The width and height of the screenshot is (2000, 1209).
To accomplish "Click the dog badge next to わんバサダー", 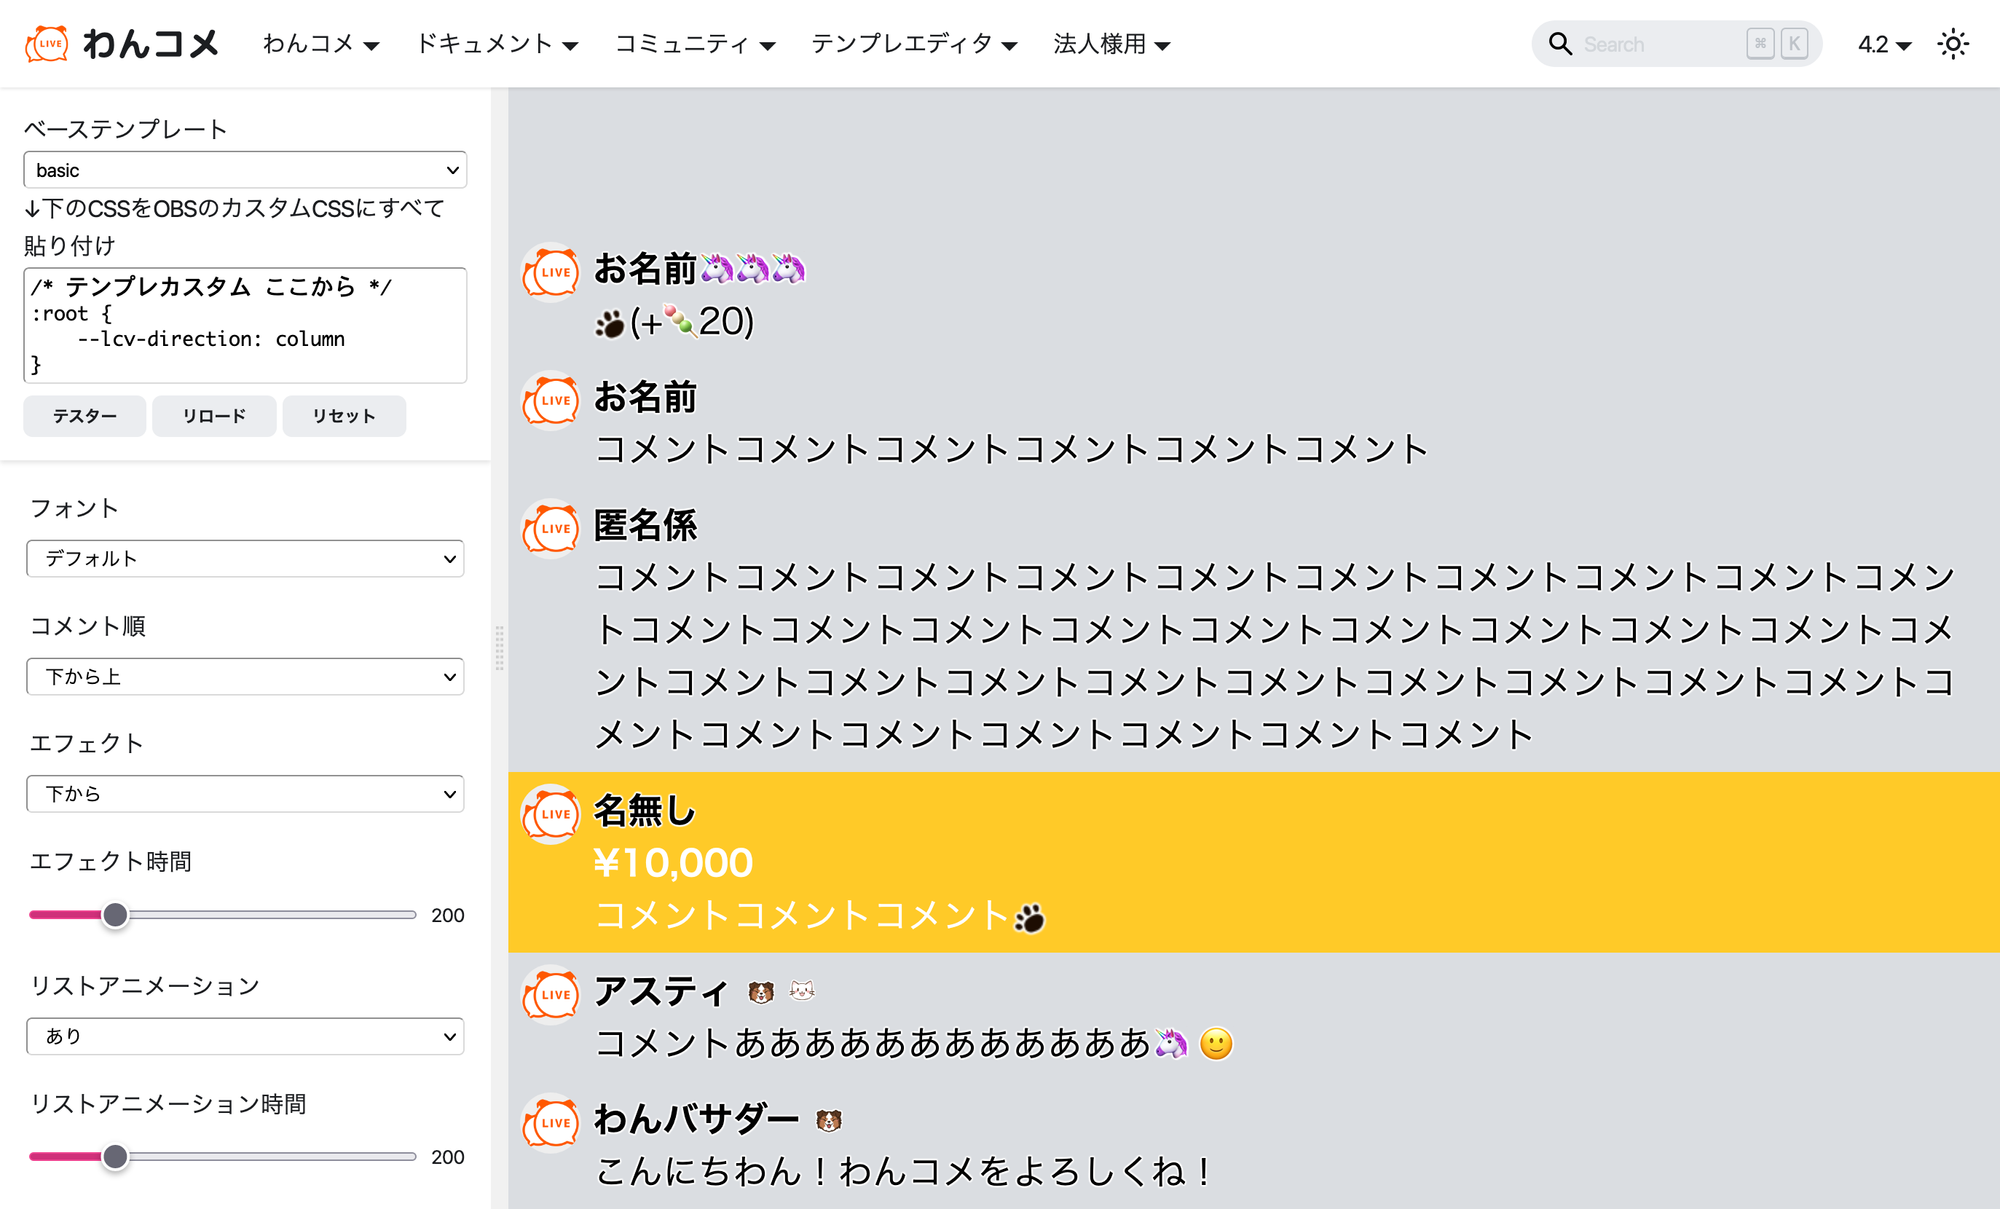I will coord(828,1121).
